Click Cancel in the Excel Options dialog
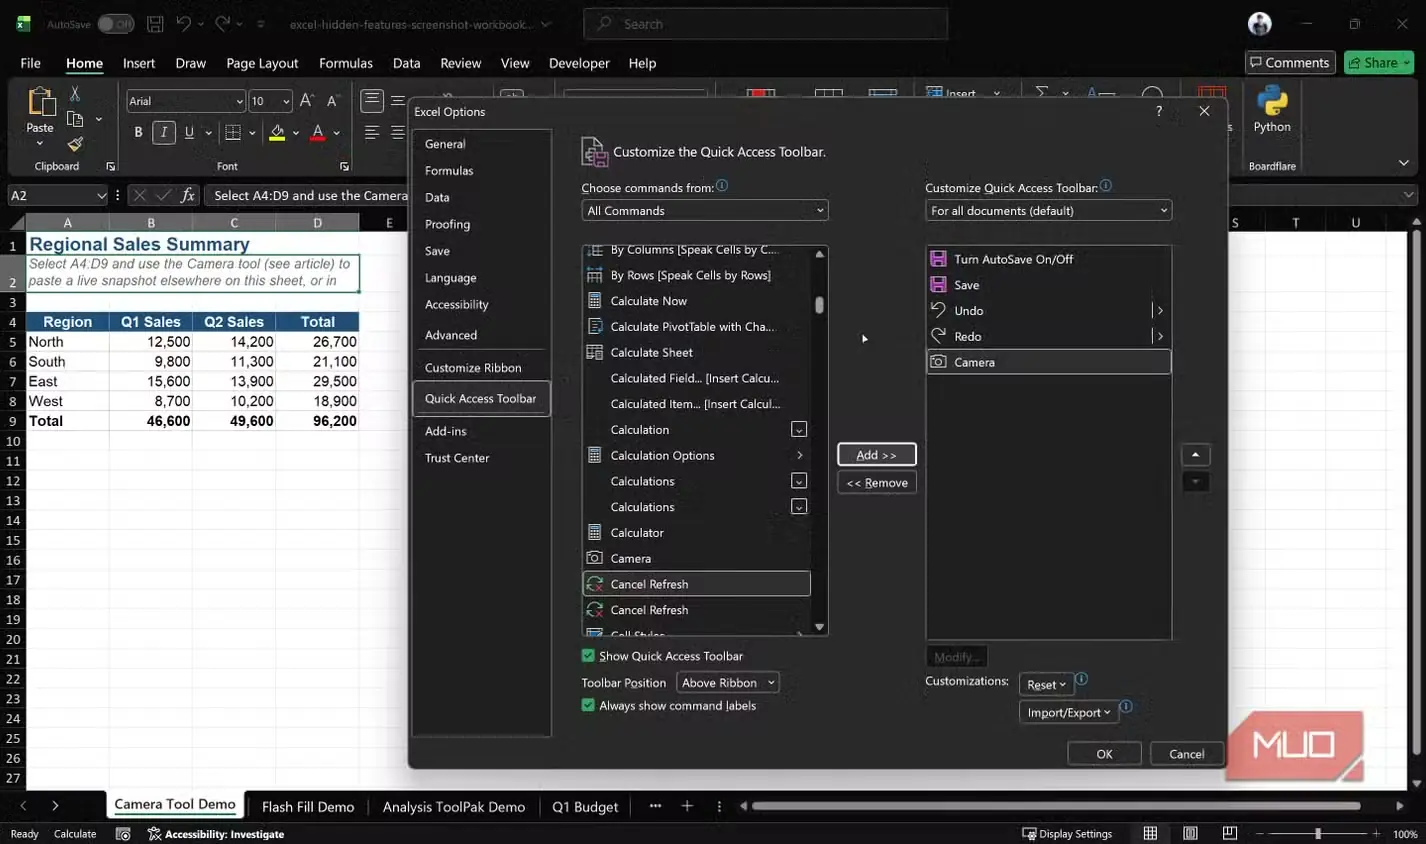 click(x=1187, y=754)
